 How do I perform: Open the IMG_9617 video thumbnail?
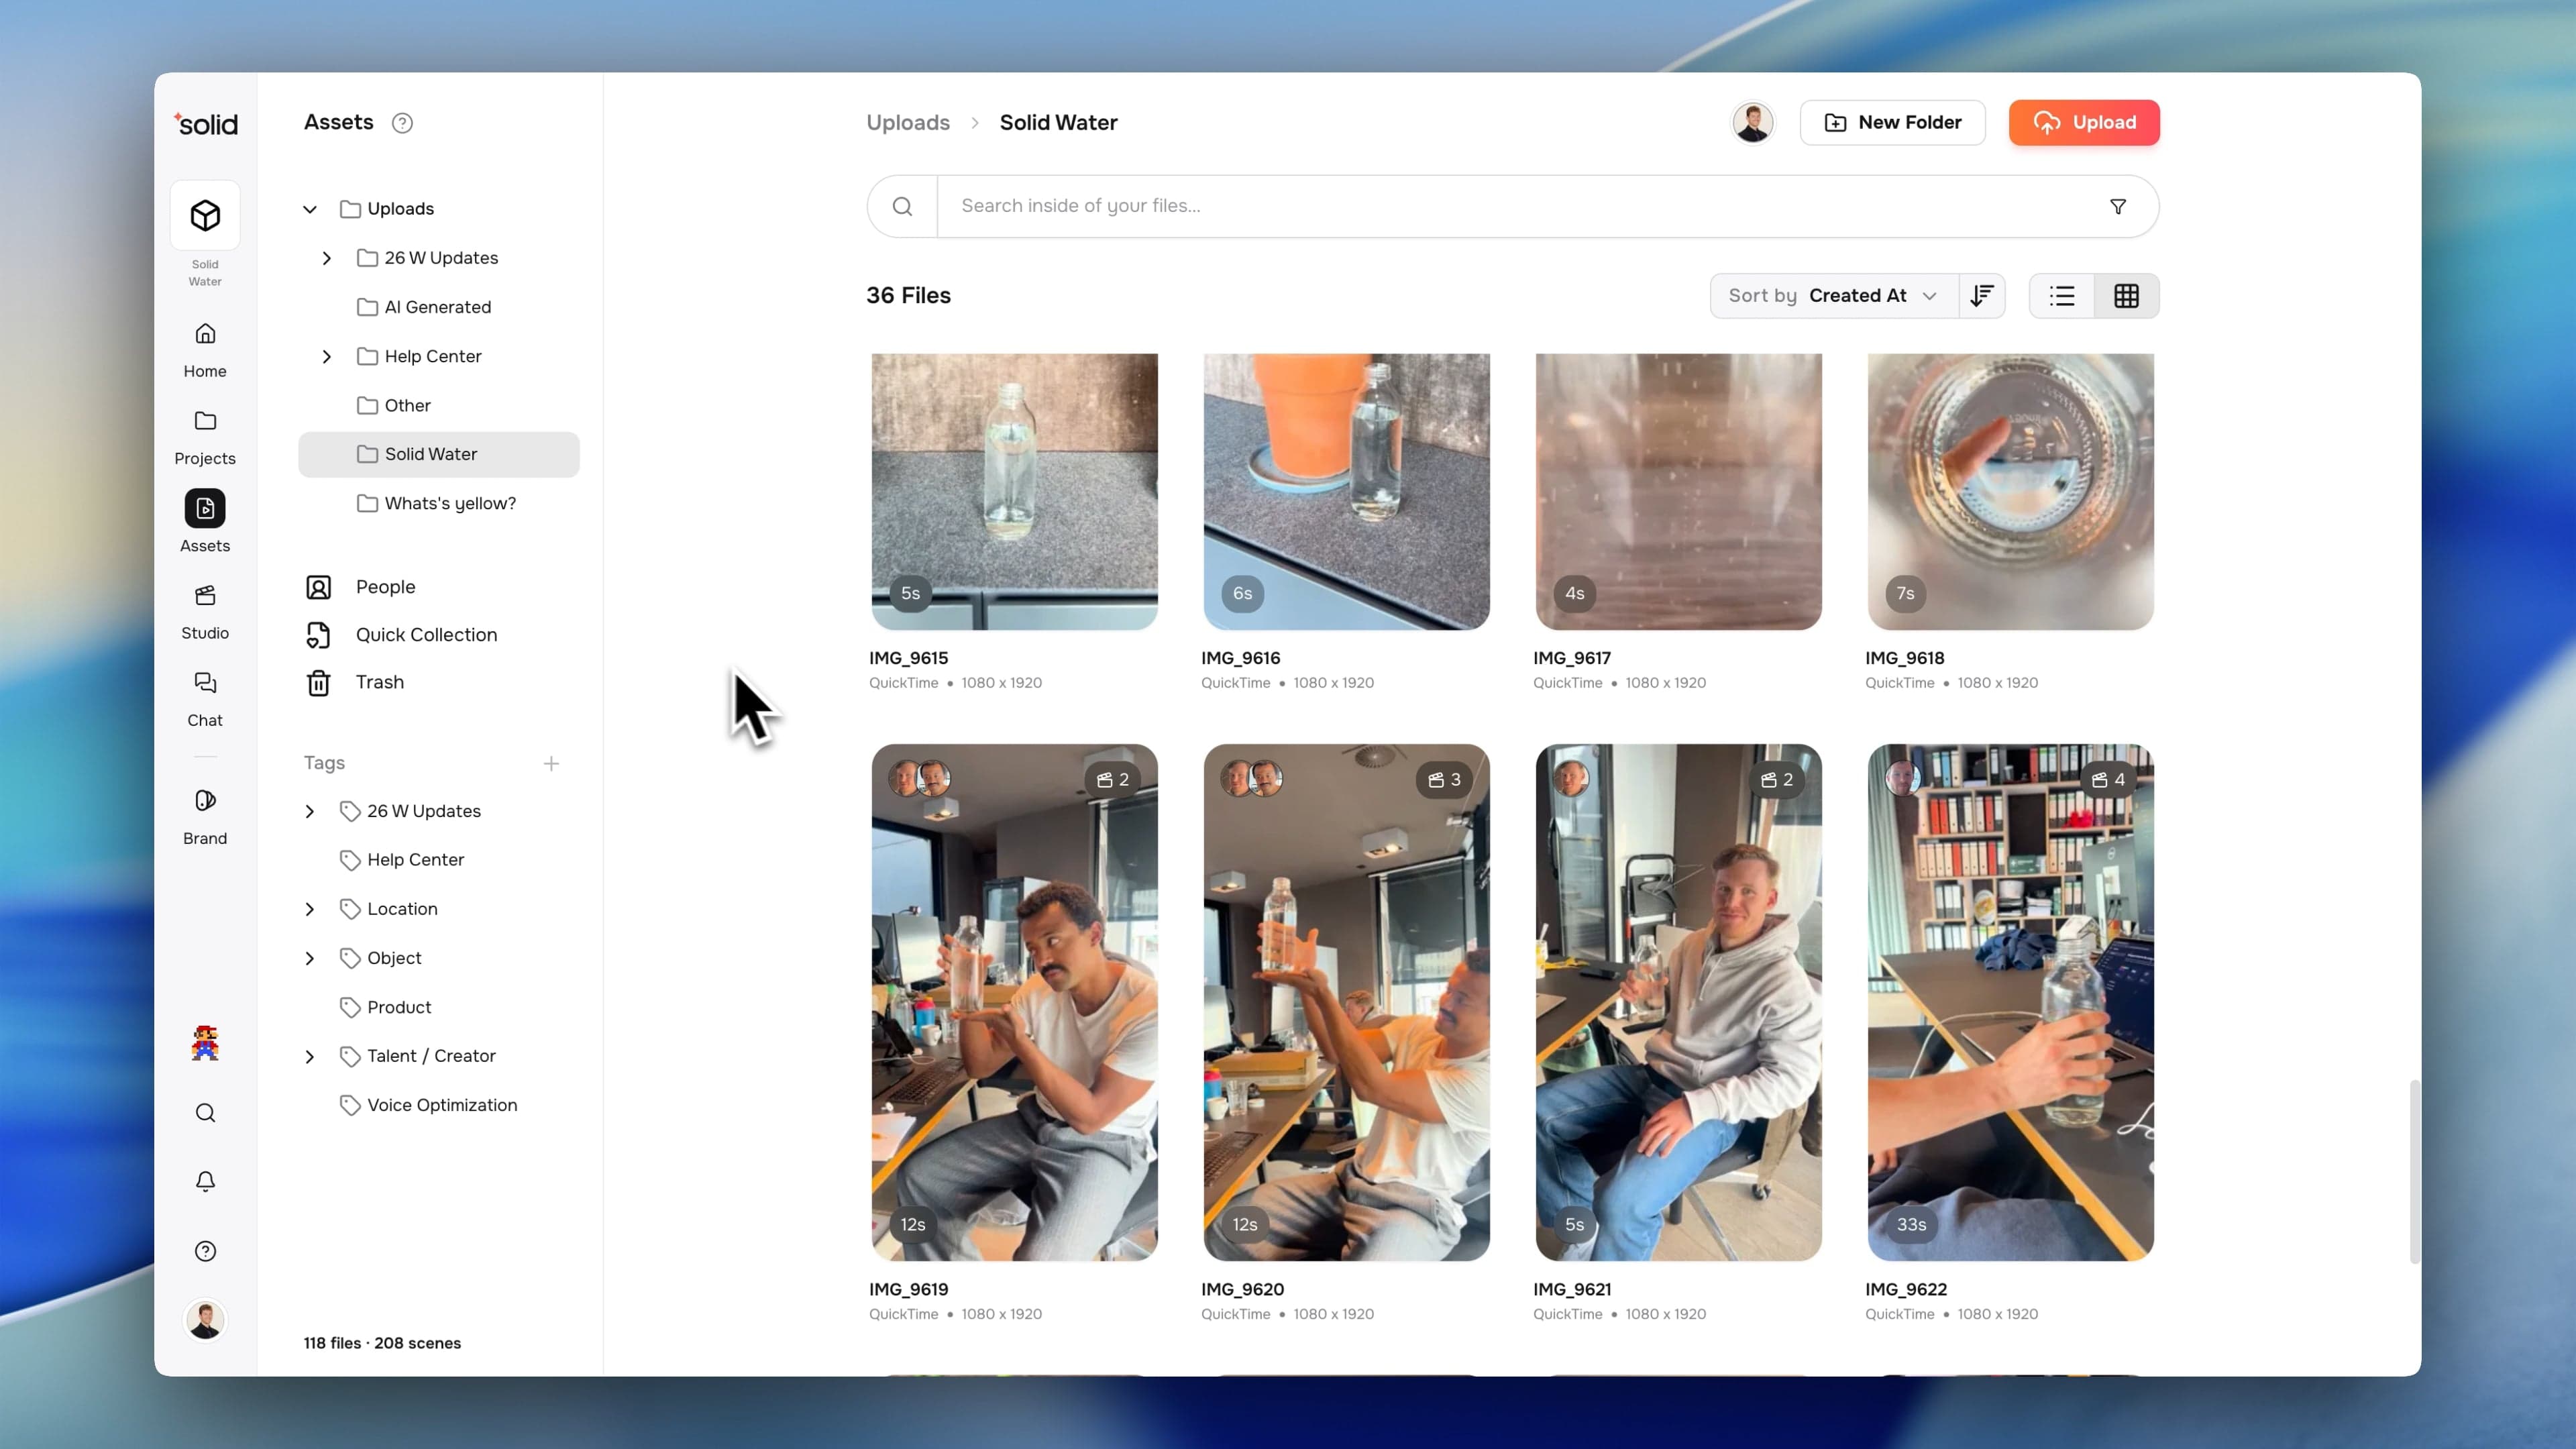[x=1678, y=491]
